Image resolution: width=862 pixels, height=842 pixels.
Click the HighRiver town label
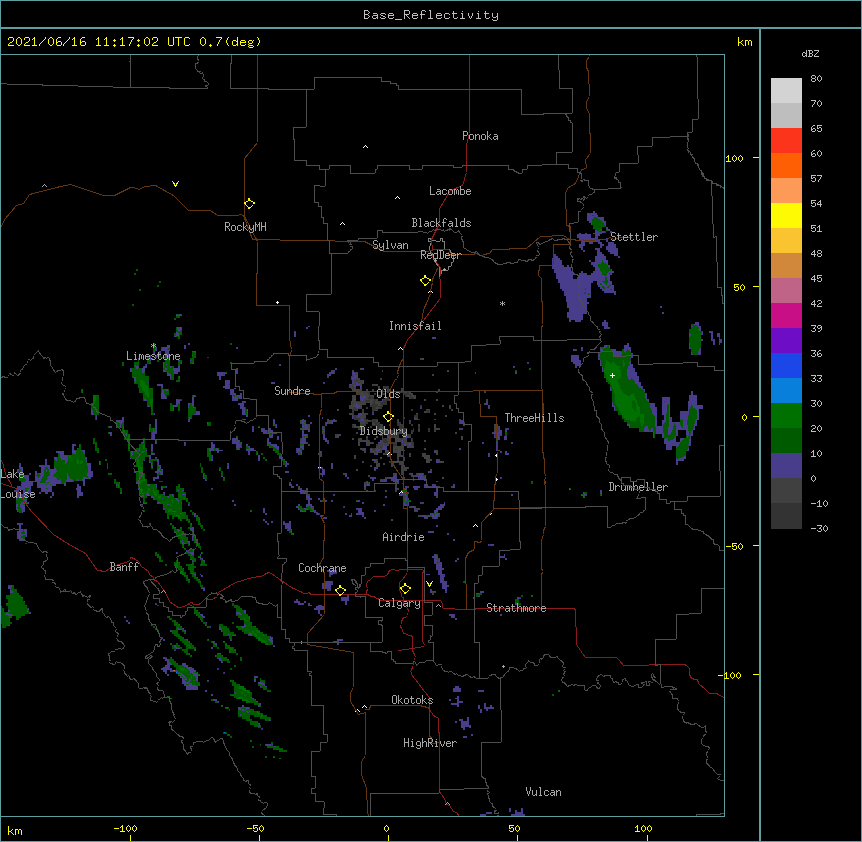point(430,743)
